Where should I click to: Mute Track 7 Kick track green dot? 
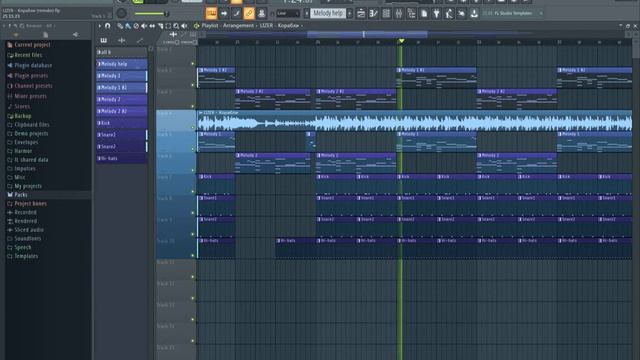(x=193, y=191)
